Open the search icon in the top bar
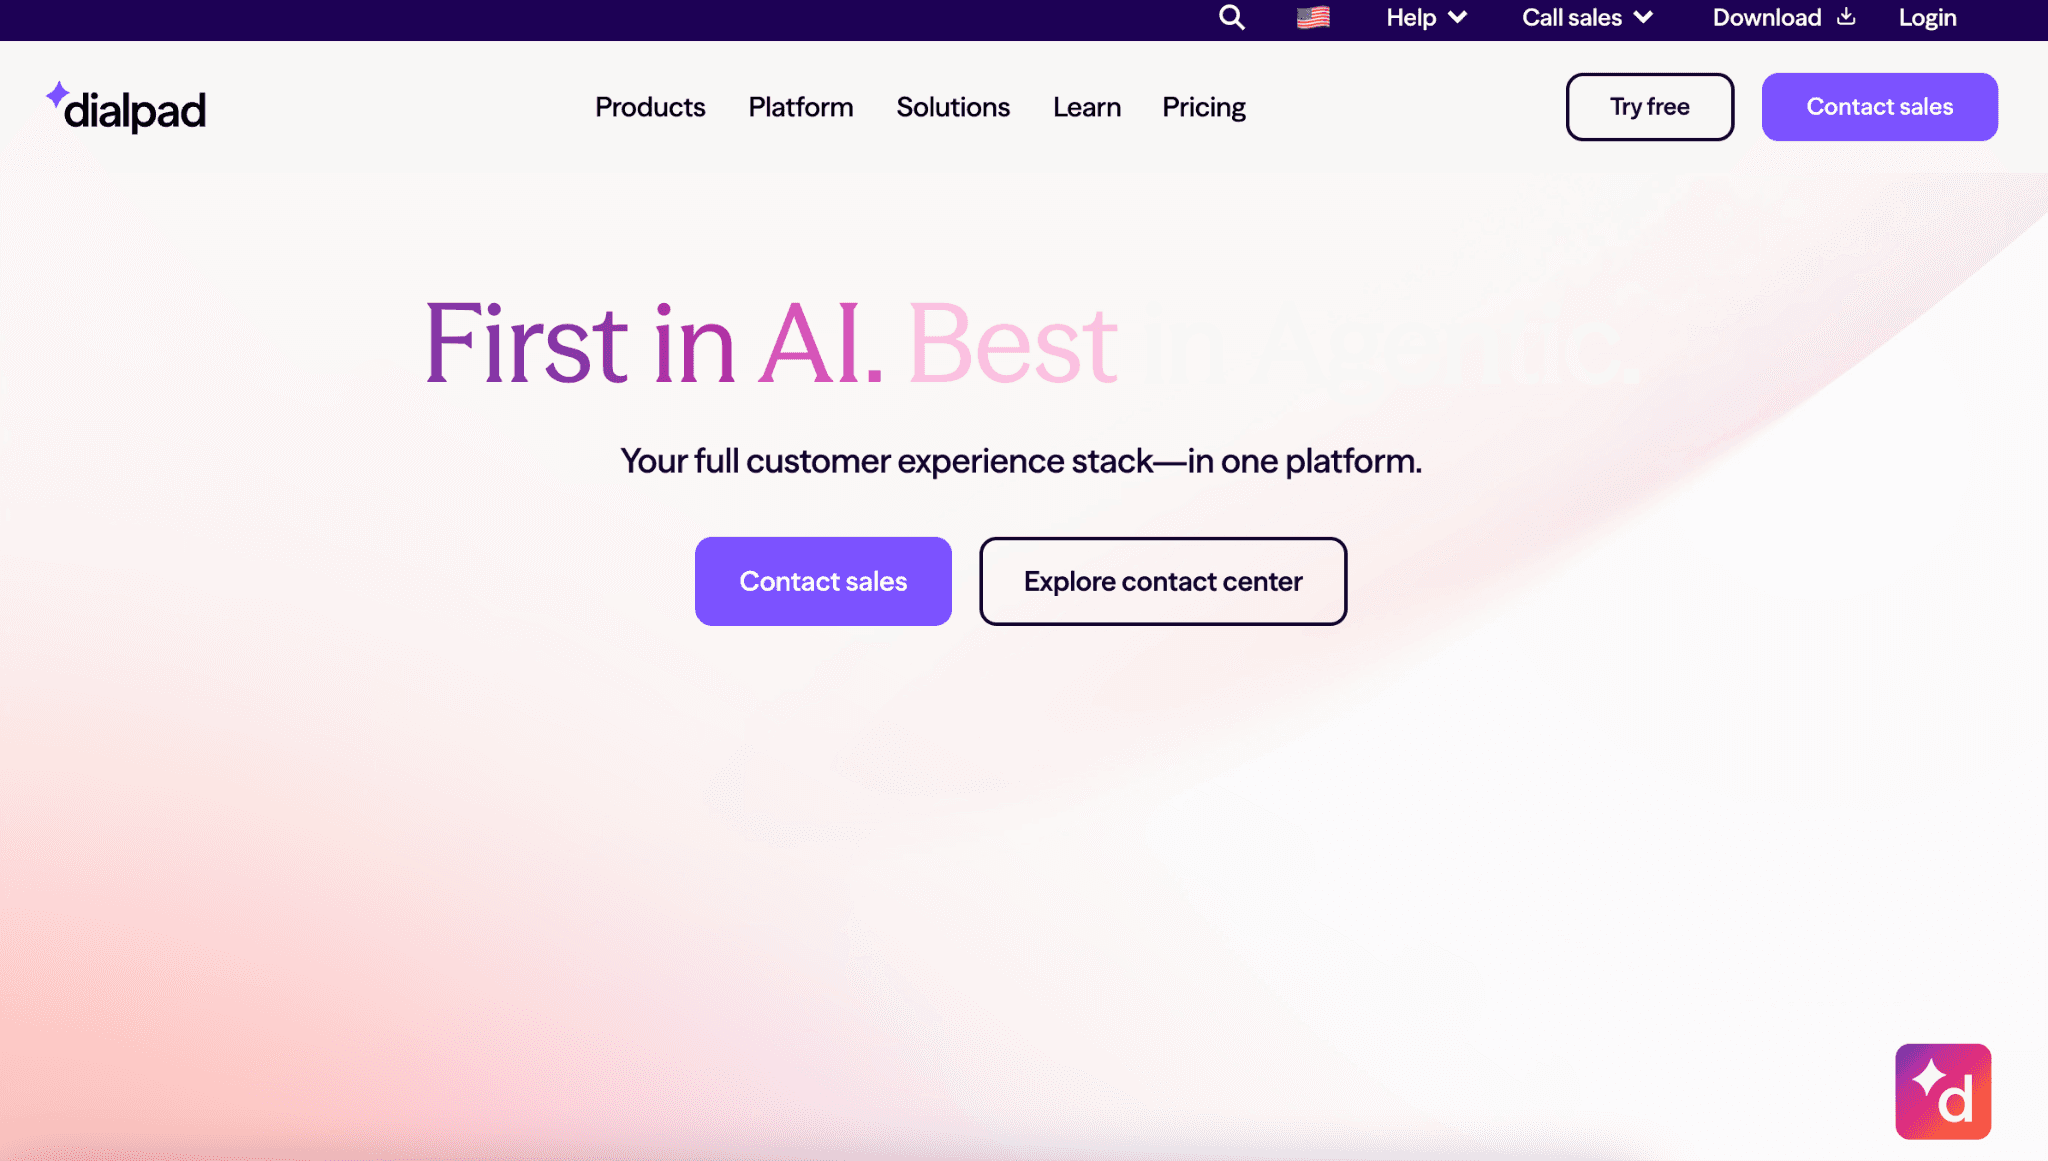The height and width of the screenshot is (1161, 2048). click(1231, 17)
